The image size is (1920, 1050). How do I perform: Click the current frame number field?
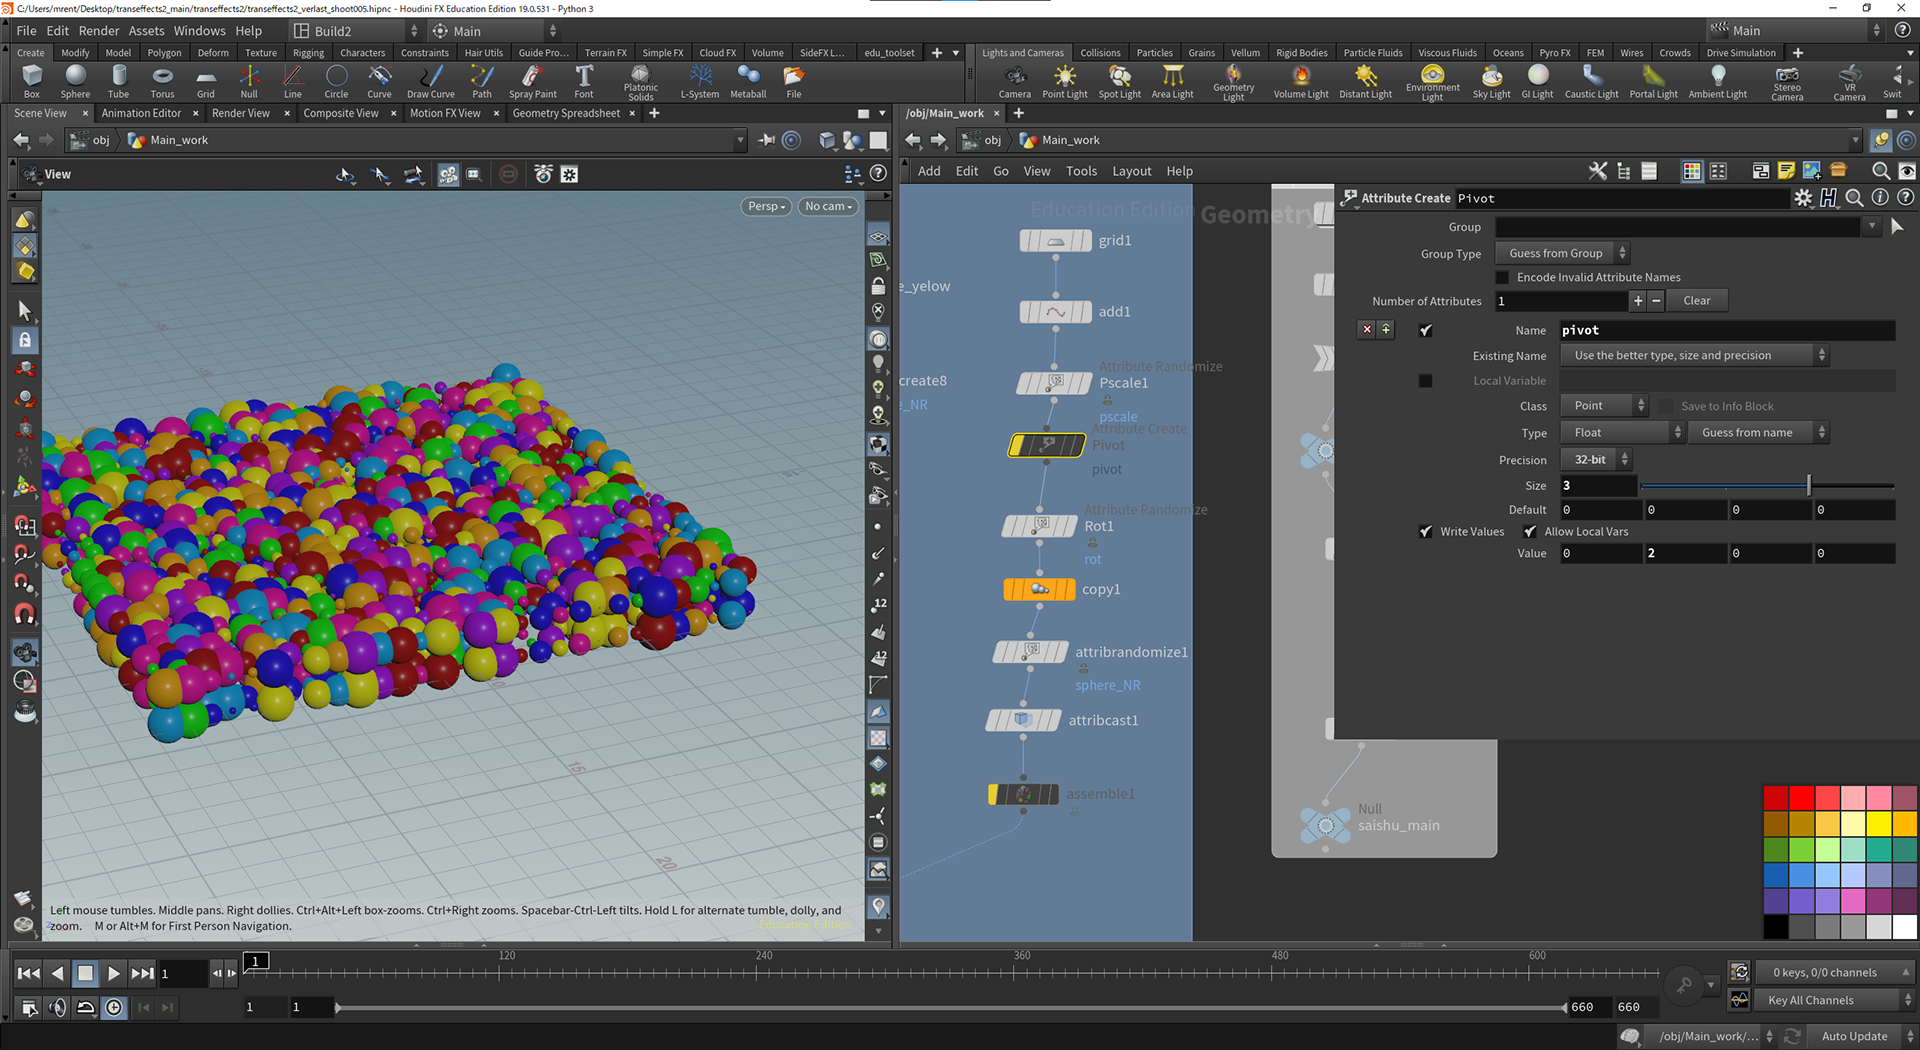coord(182,973)
